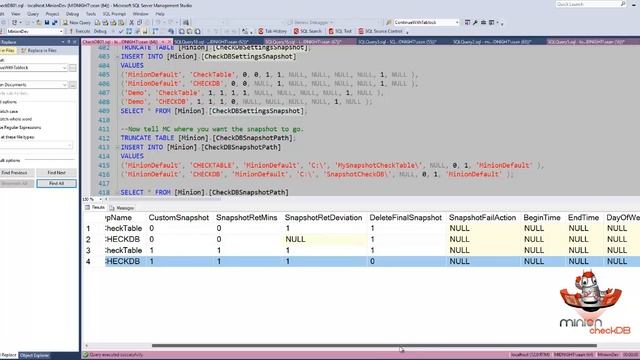Click the Find All button

click(x=56, y=183)
